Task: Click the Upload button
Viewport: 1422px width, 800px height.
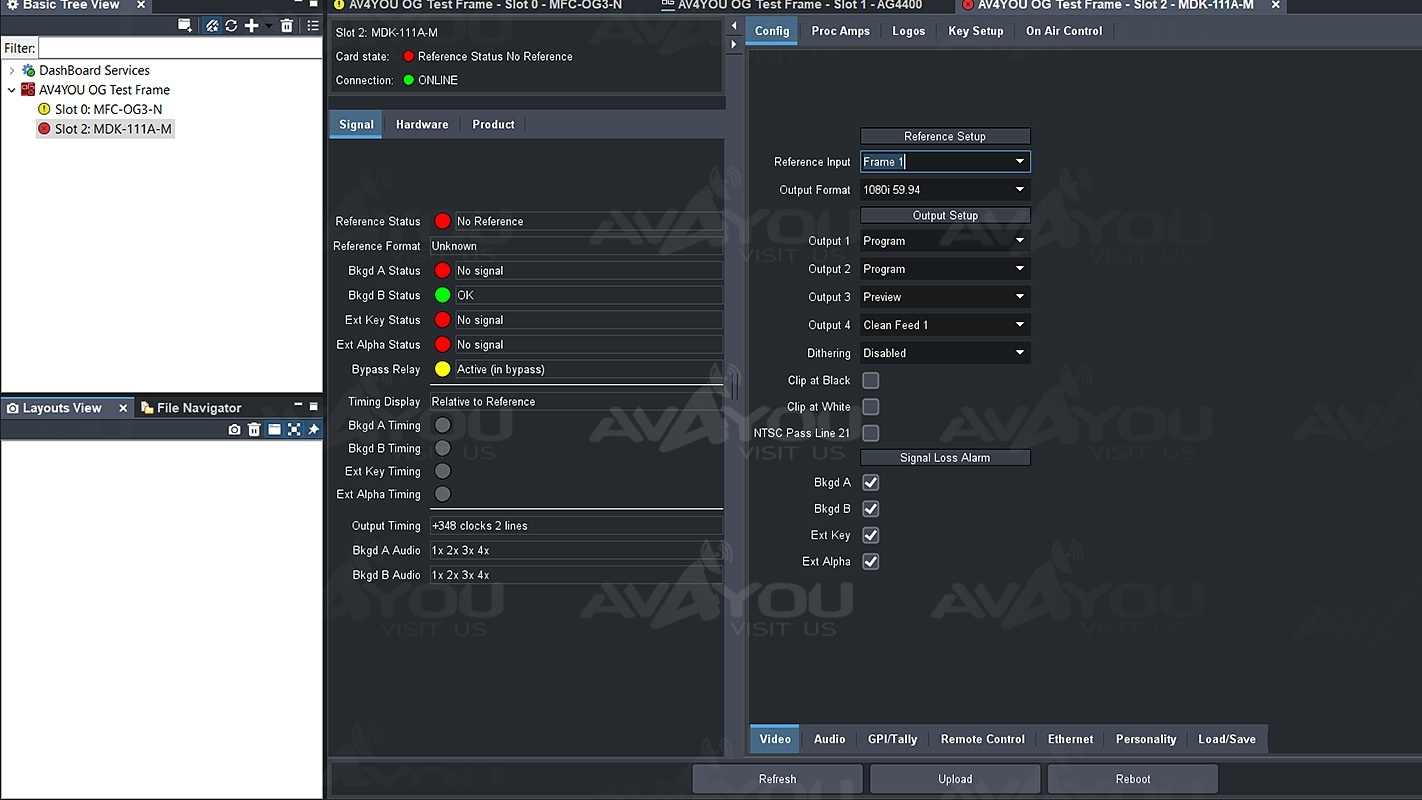Action: [954, 779]
